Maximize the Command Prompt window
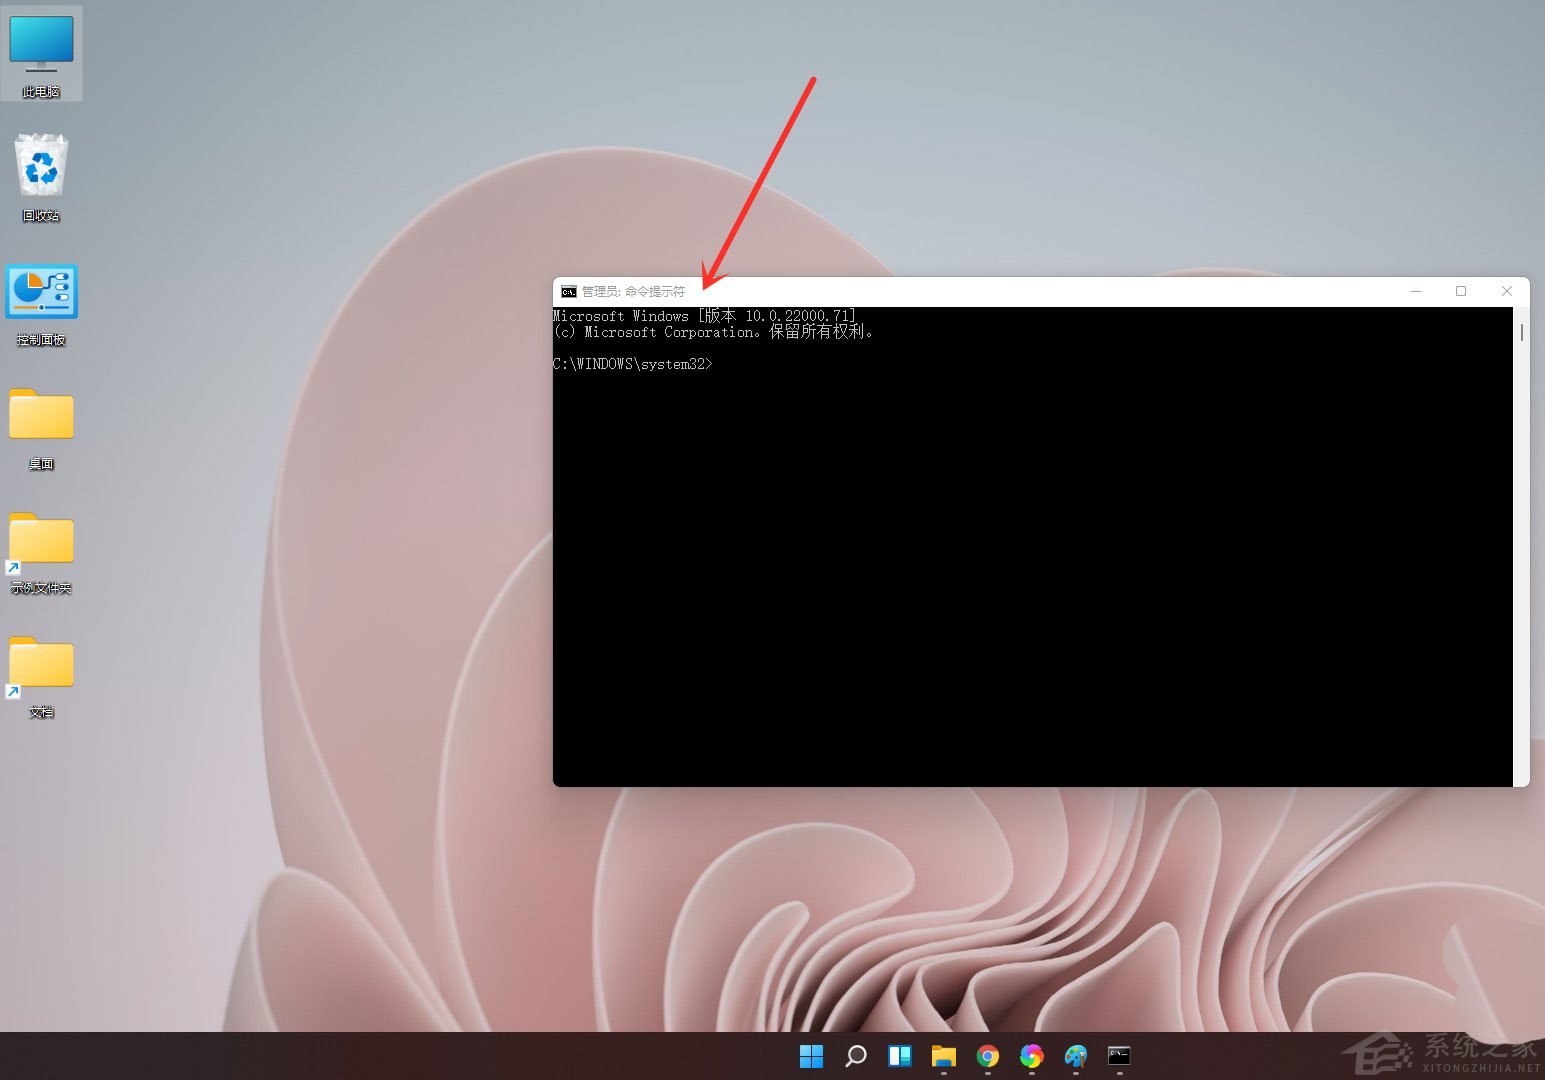 (x=1461, y=291)
